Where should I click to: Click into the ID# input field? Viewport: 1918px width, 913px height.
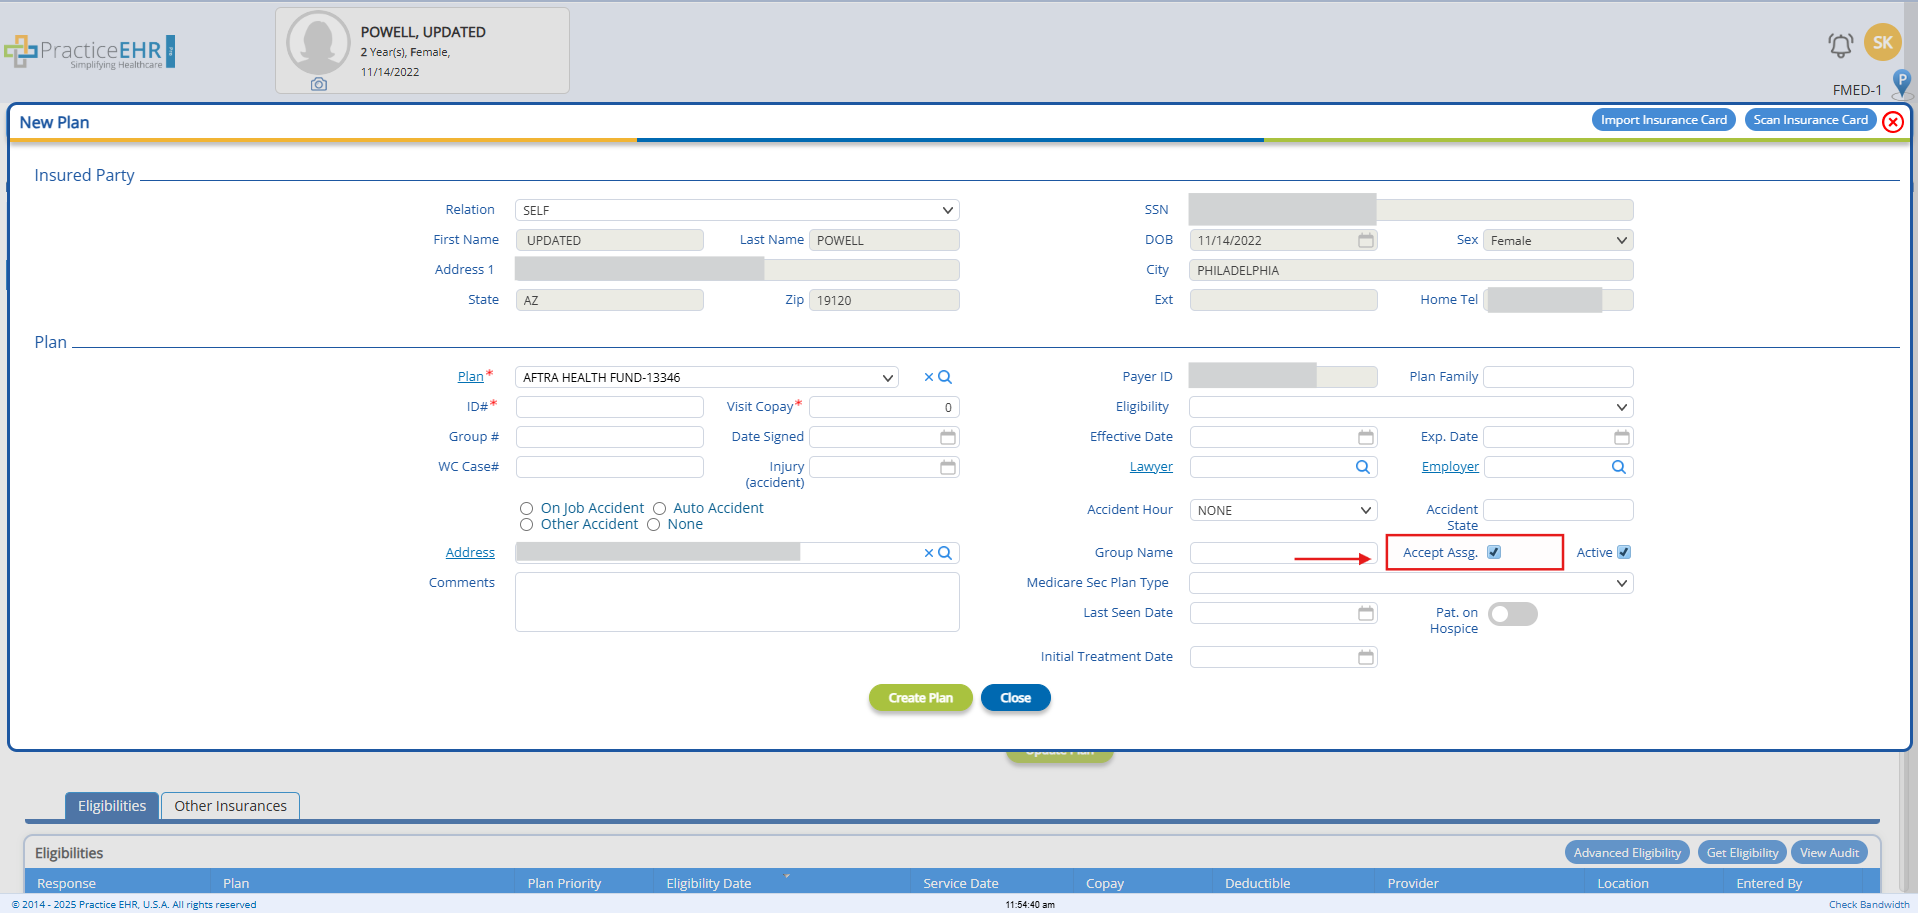coord(609,407)
